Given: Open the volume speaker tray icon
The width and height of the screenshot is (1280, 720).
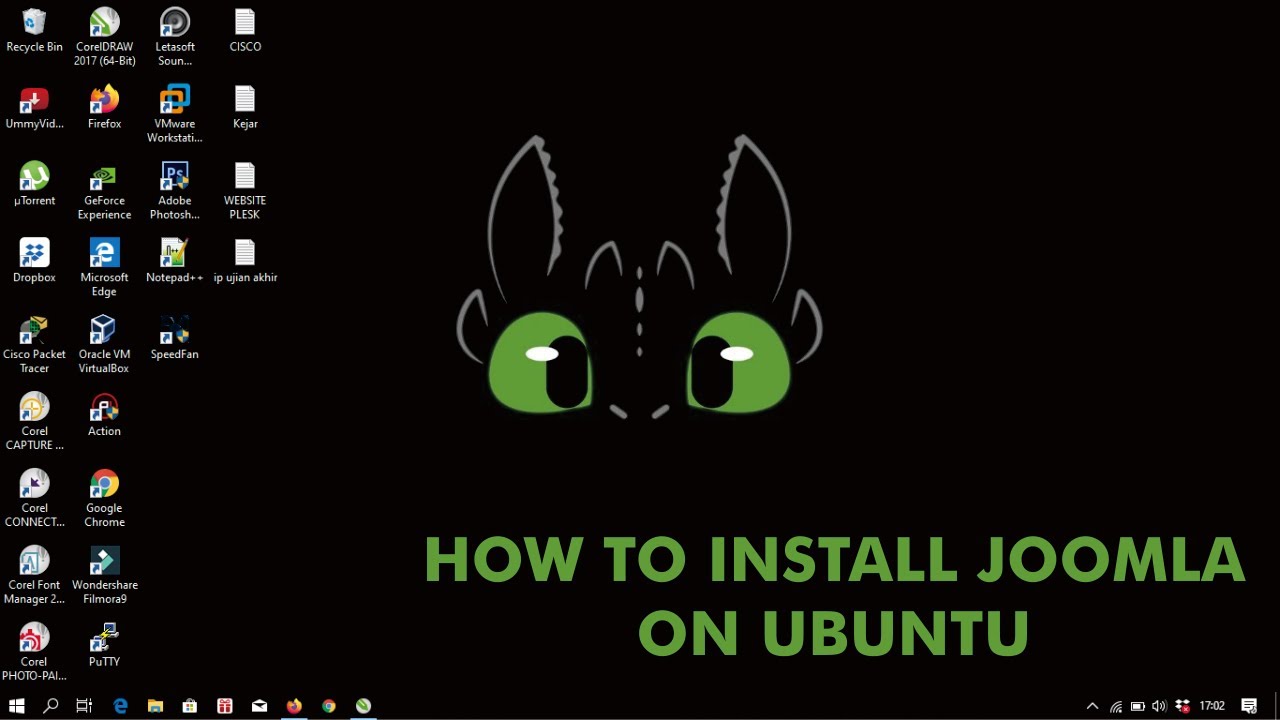Looking at the screenshot, I should [1159, 706].
